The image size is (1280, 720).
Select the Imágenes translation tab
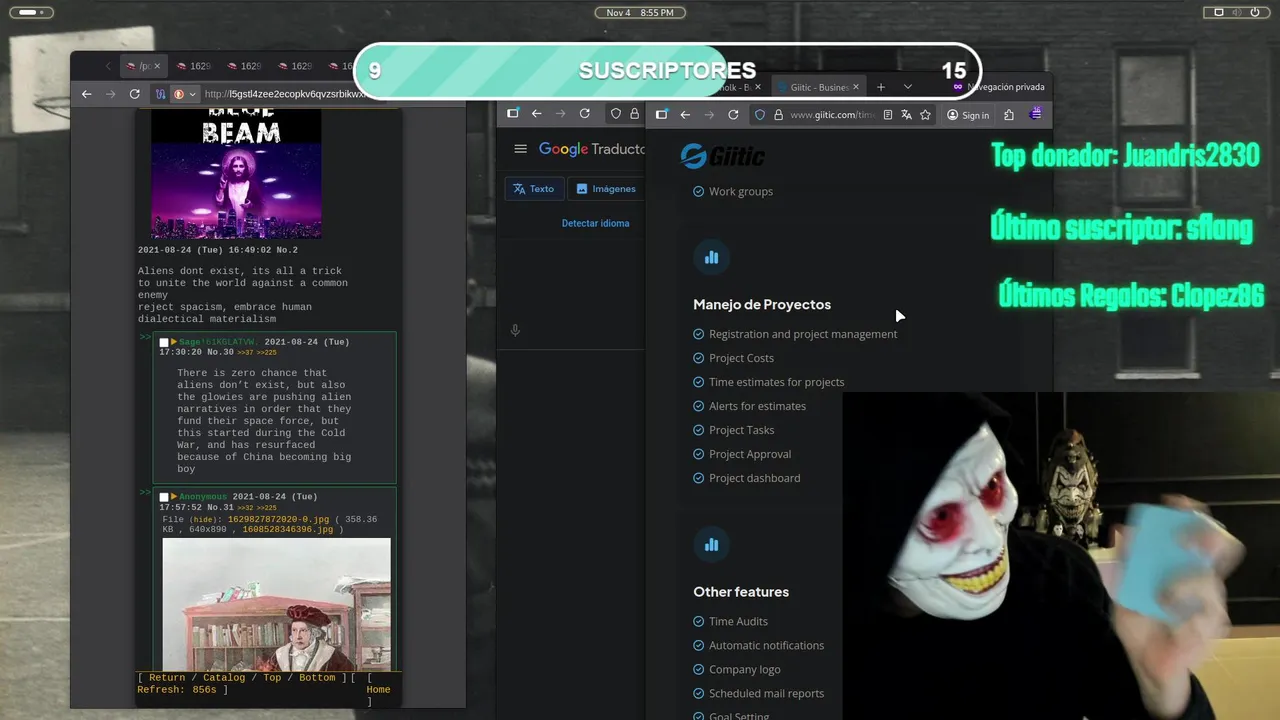(606, 188)
